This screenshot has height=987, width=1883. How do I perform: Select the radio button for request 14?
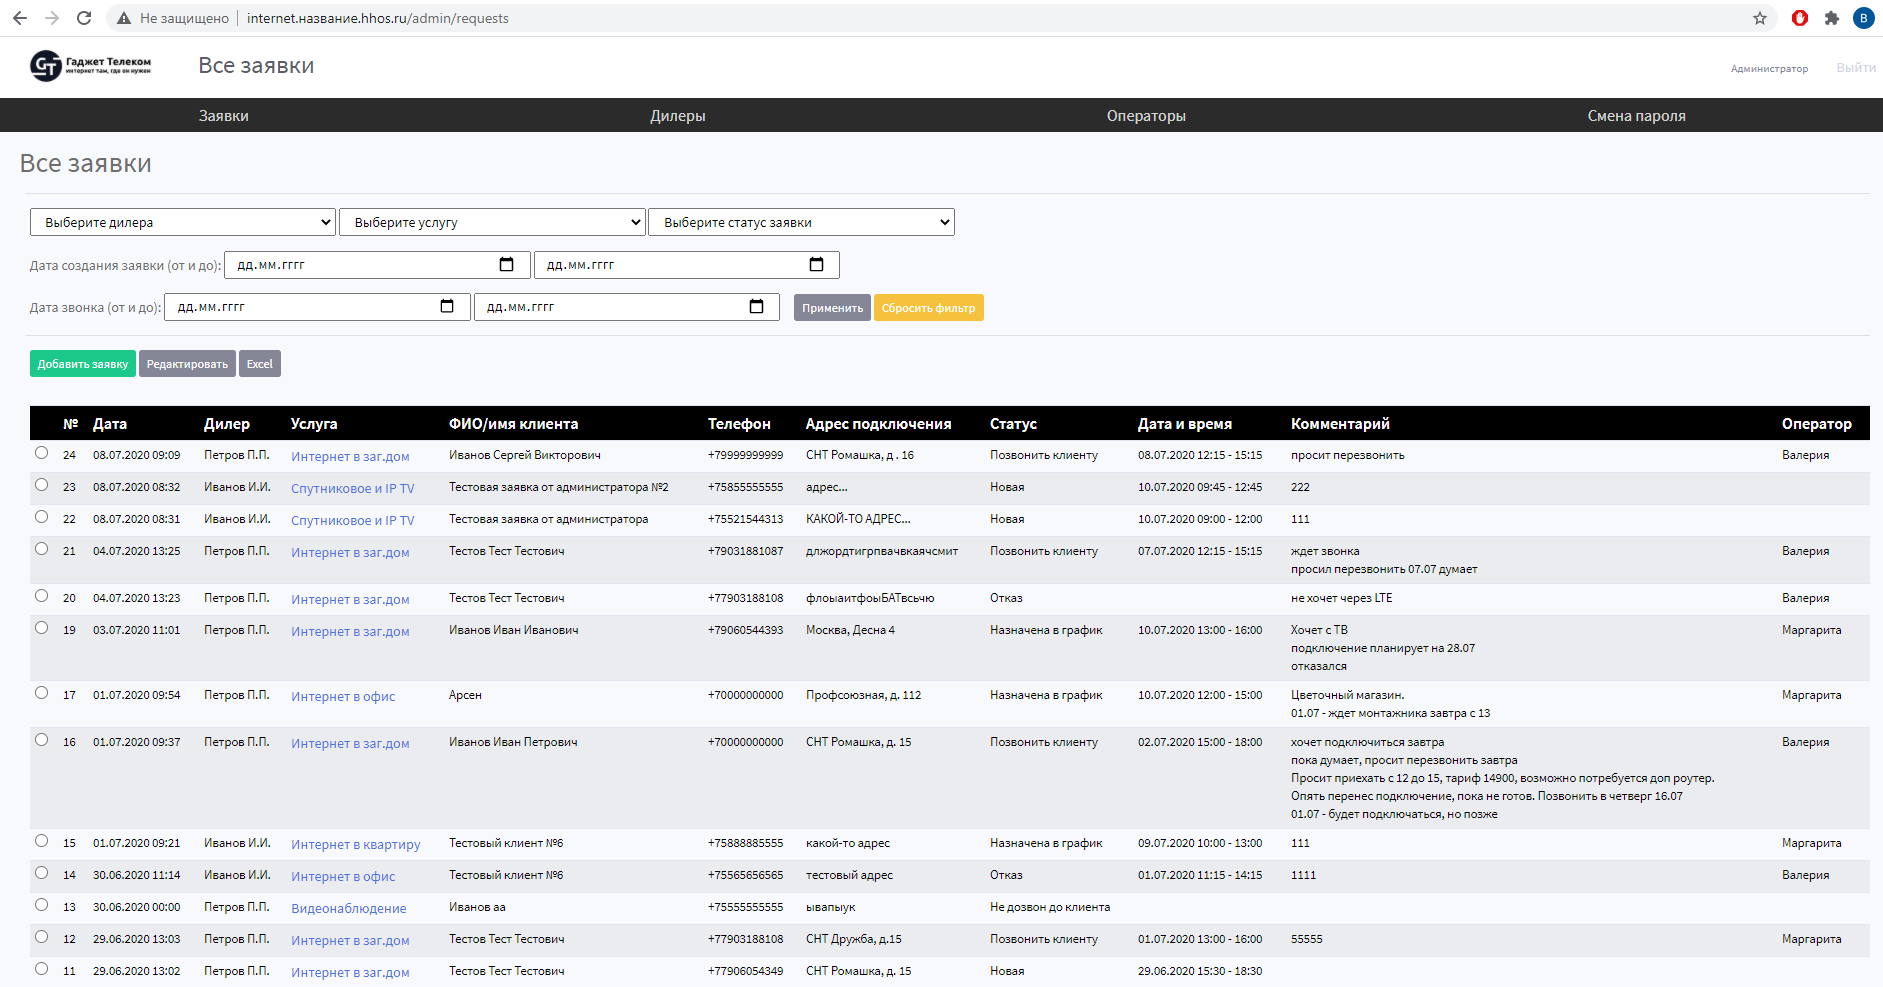click(x=41, y=873)
